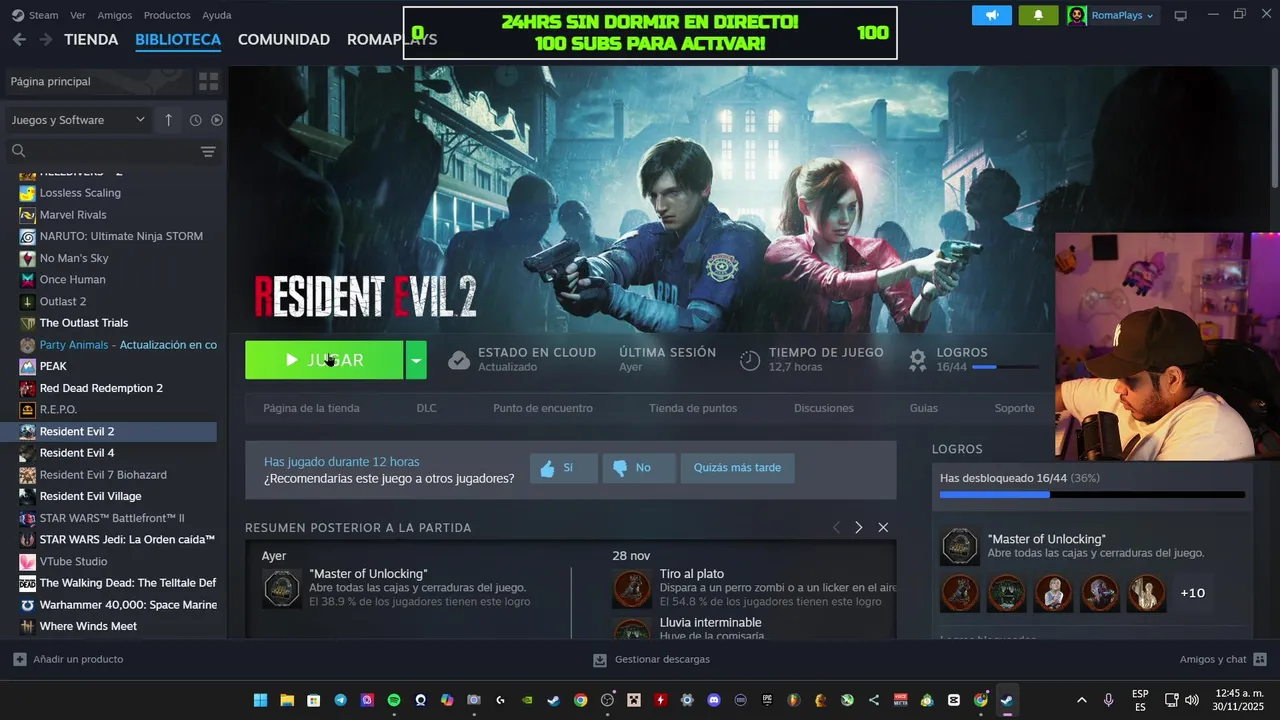Viewport: 1280px width, 720px height.
Task: Open the announcements megaphone icon
Action: (992, 15)
